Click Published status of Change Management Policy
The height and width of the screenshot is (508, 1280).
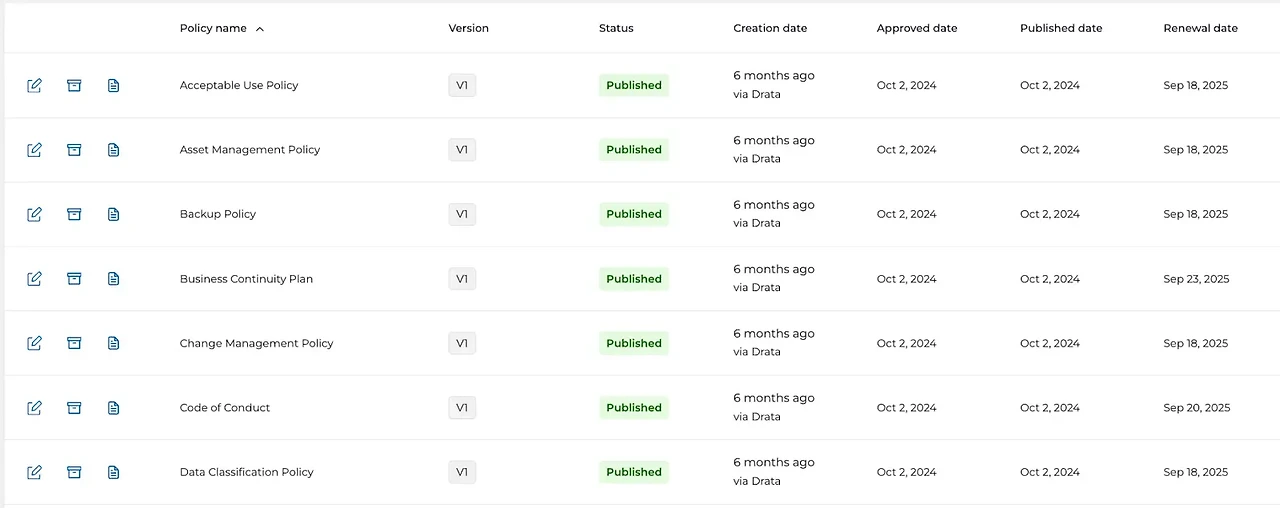[x=634, y=343]
